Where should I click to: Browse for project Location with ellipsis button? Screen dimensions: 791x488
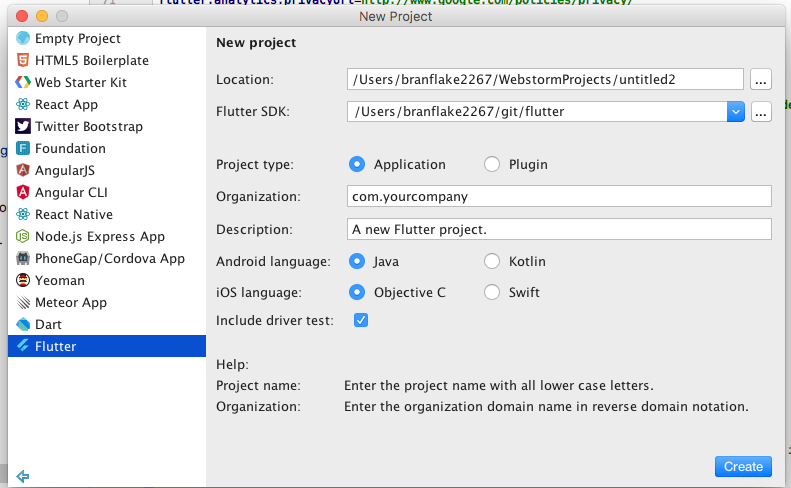click(761, 78)
